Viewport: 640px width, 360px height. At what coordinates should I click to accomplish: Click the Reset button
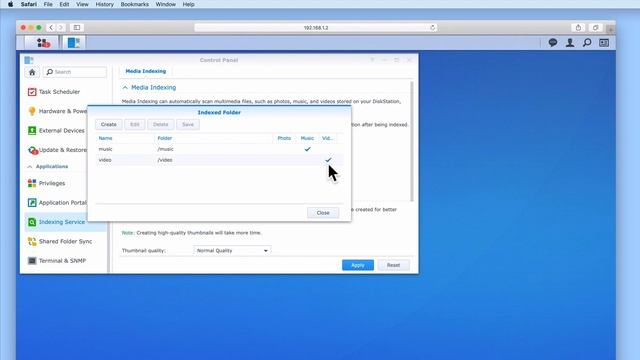click(393, 265)
